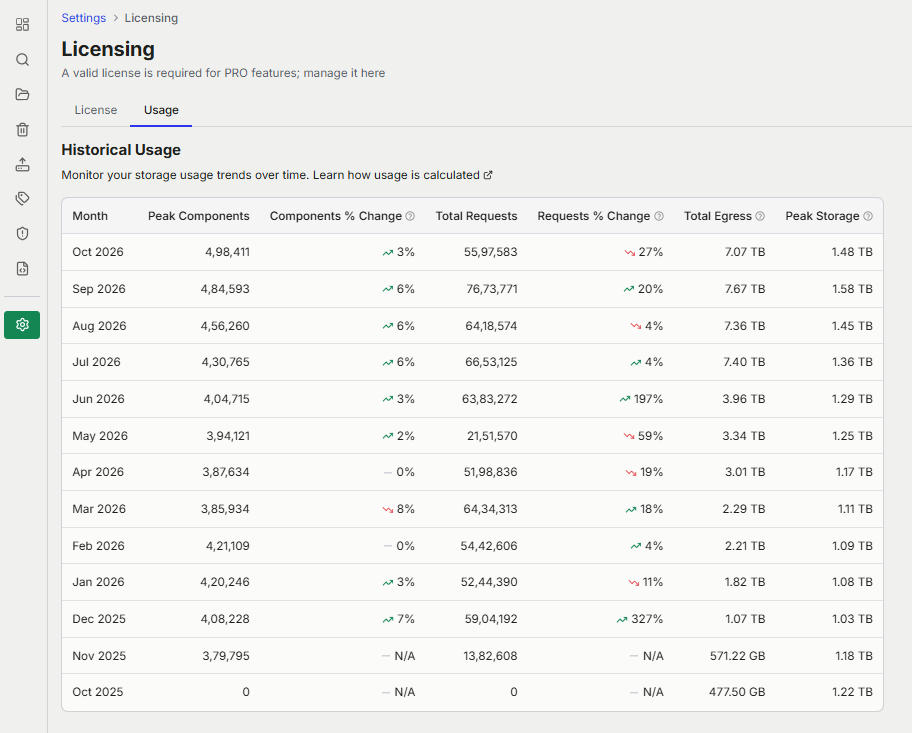This screenshot has height=733, width=912.
Task: Open the tags icon in the sidebar
Action: click(x=22, y=199)
